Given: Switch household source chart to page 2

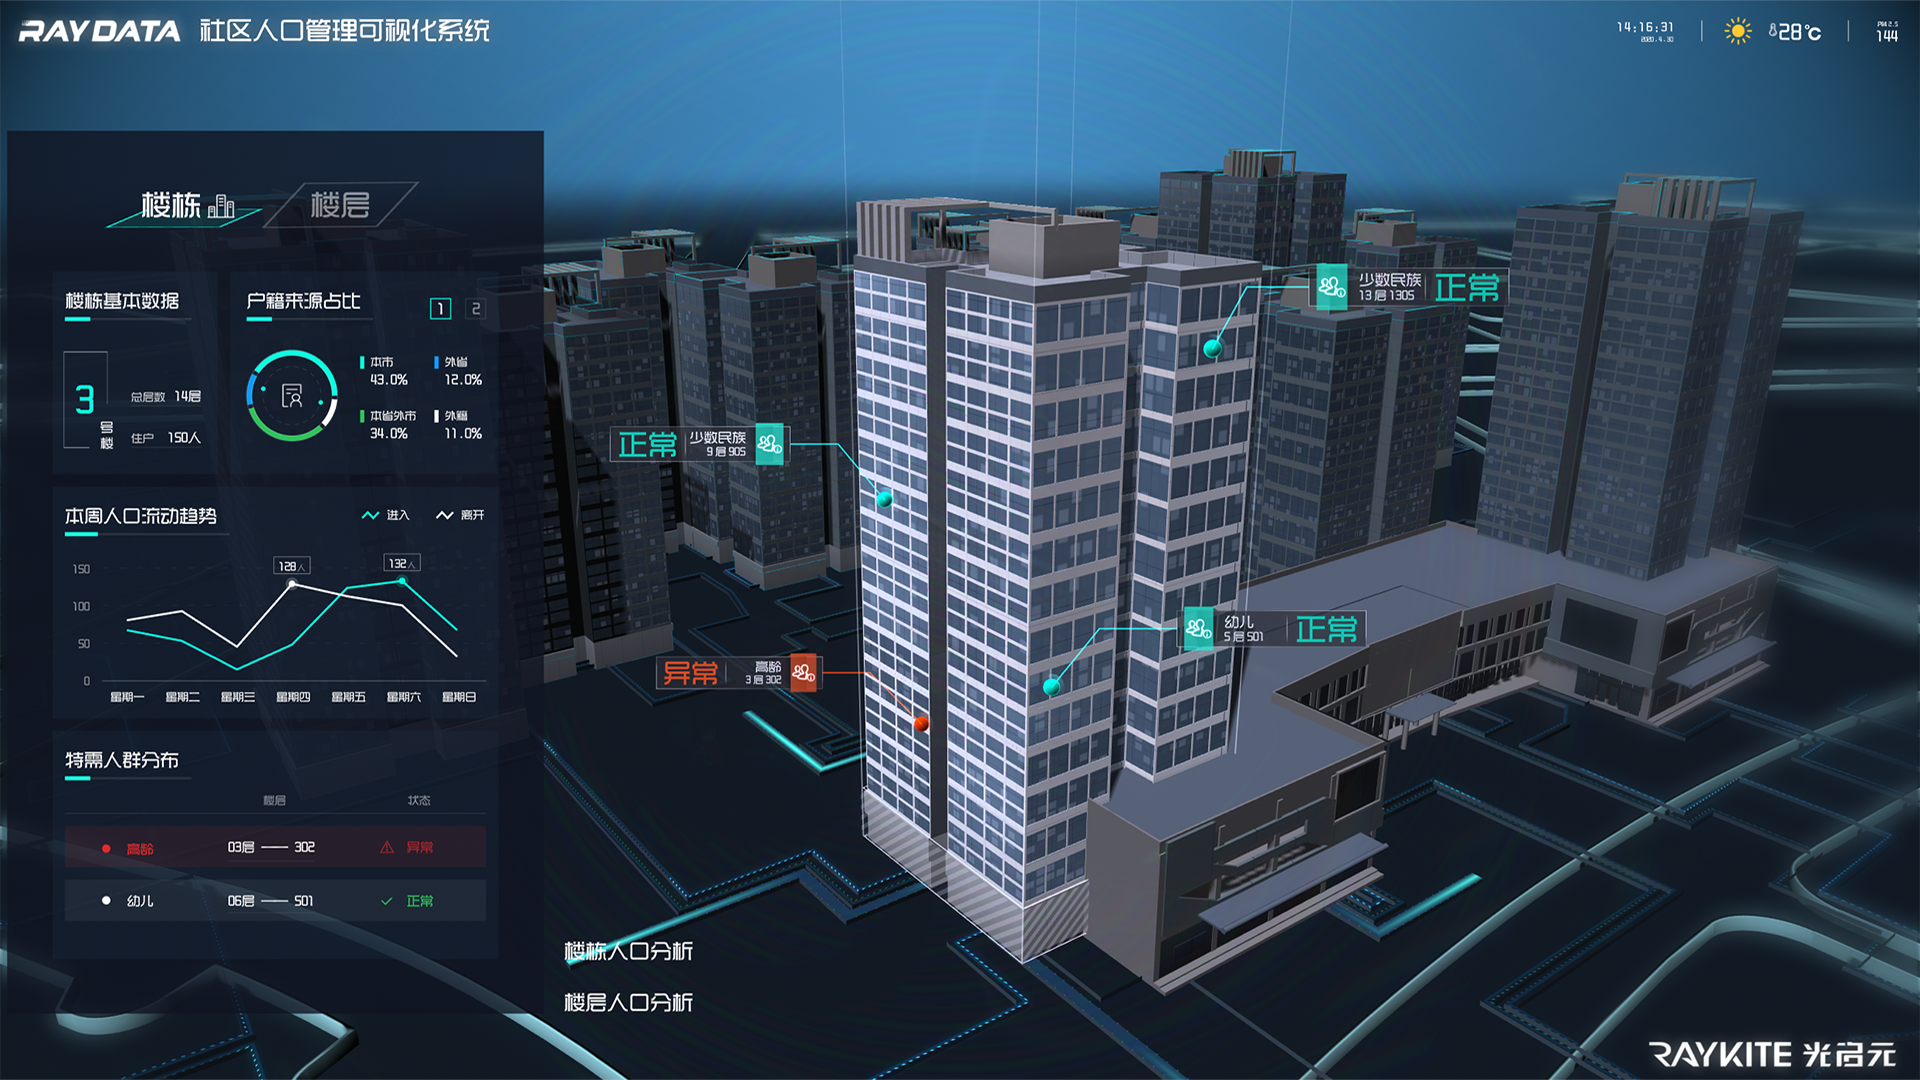Looking at the screenshot, I should click(x=476, y=309).
